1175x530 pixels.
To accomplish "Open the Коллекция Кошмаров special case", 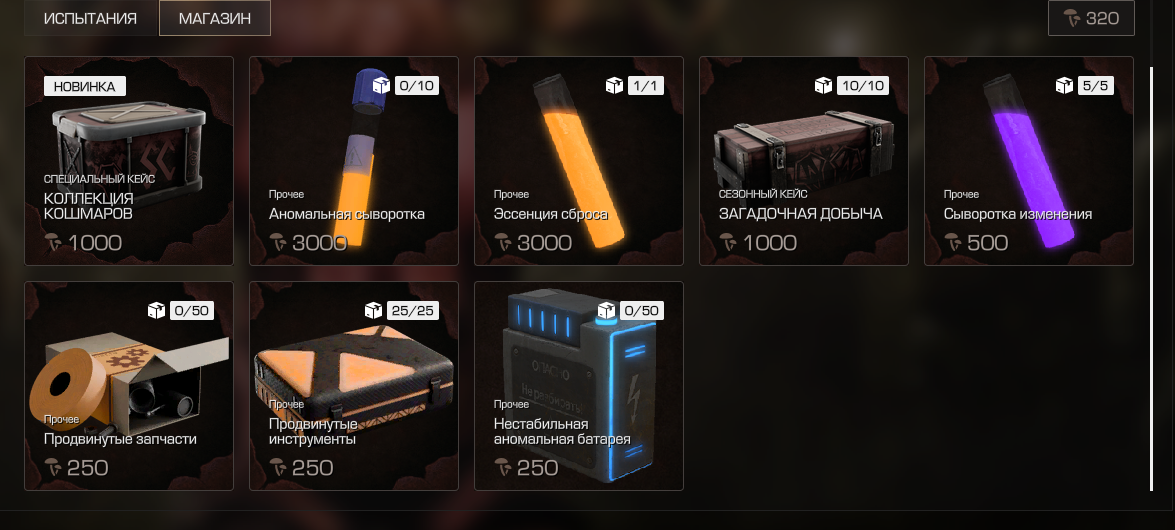I will pos(129,161).
